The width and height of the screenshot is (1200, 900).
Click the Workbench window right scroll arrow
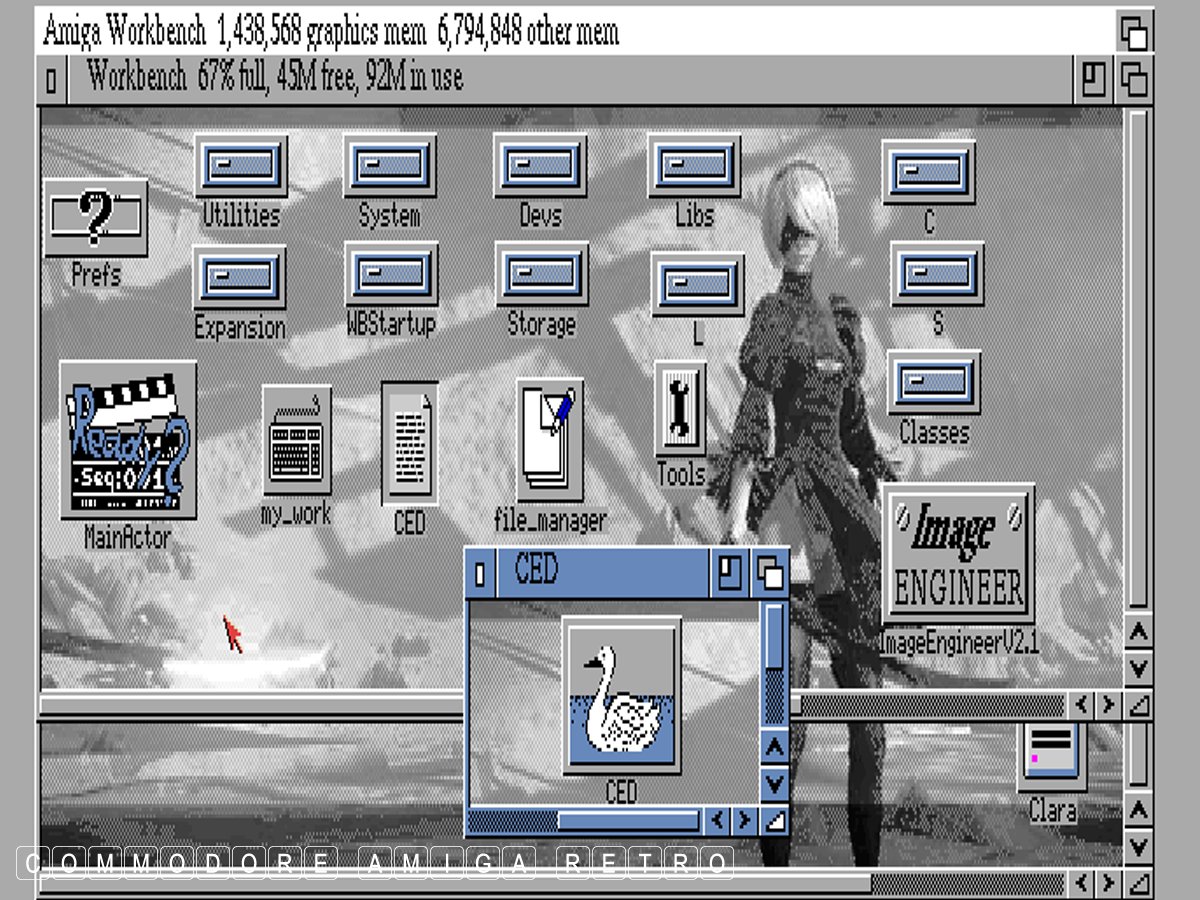point(1108,705)
